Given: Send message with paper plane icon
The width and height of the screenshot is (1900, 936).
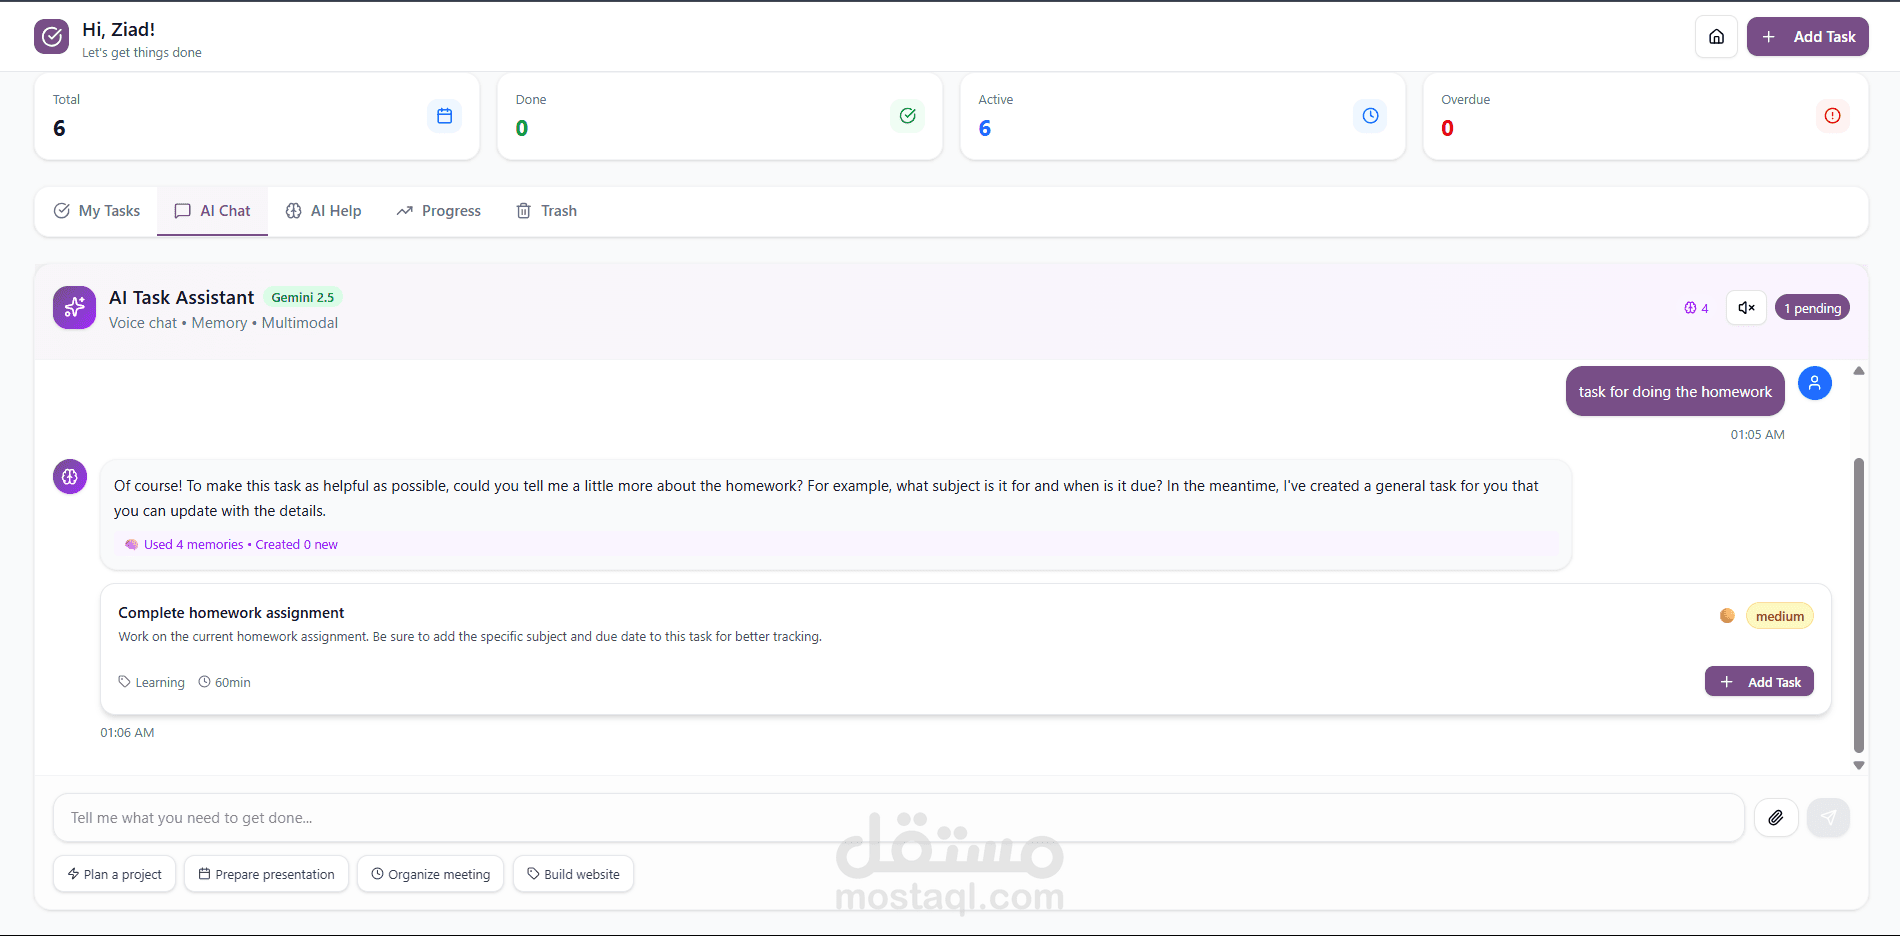Looking at the screenshot, I should click(x=1828, y=818).
